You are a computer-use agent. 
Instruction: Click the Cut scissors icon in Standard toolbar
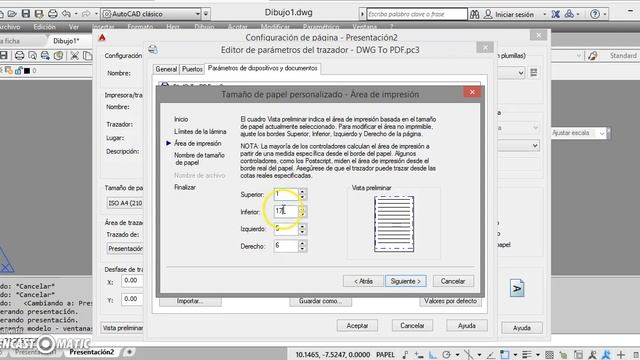pos(75,56)
